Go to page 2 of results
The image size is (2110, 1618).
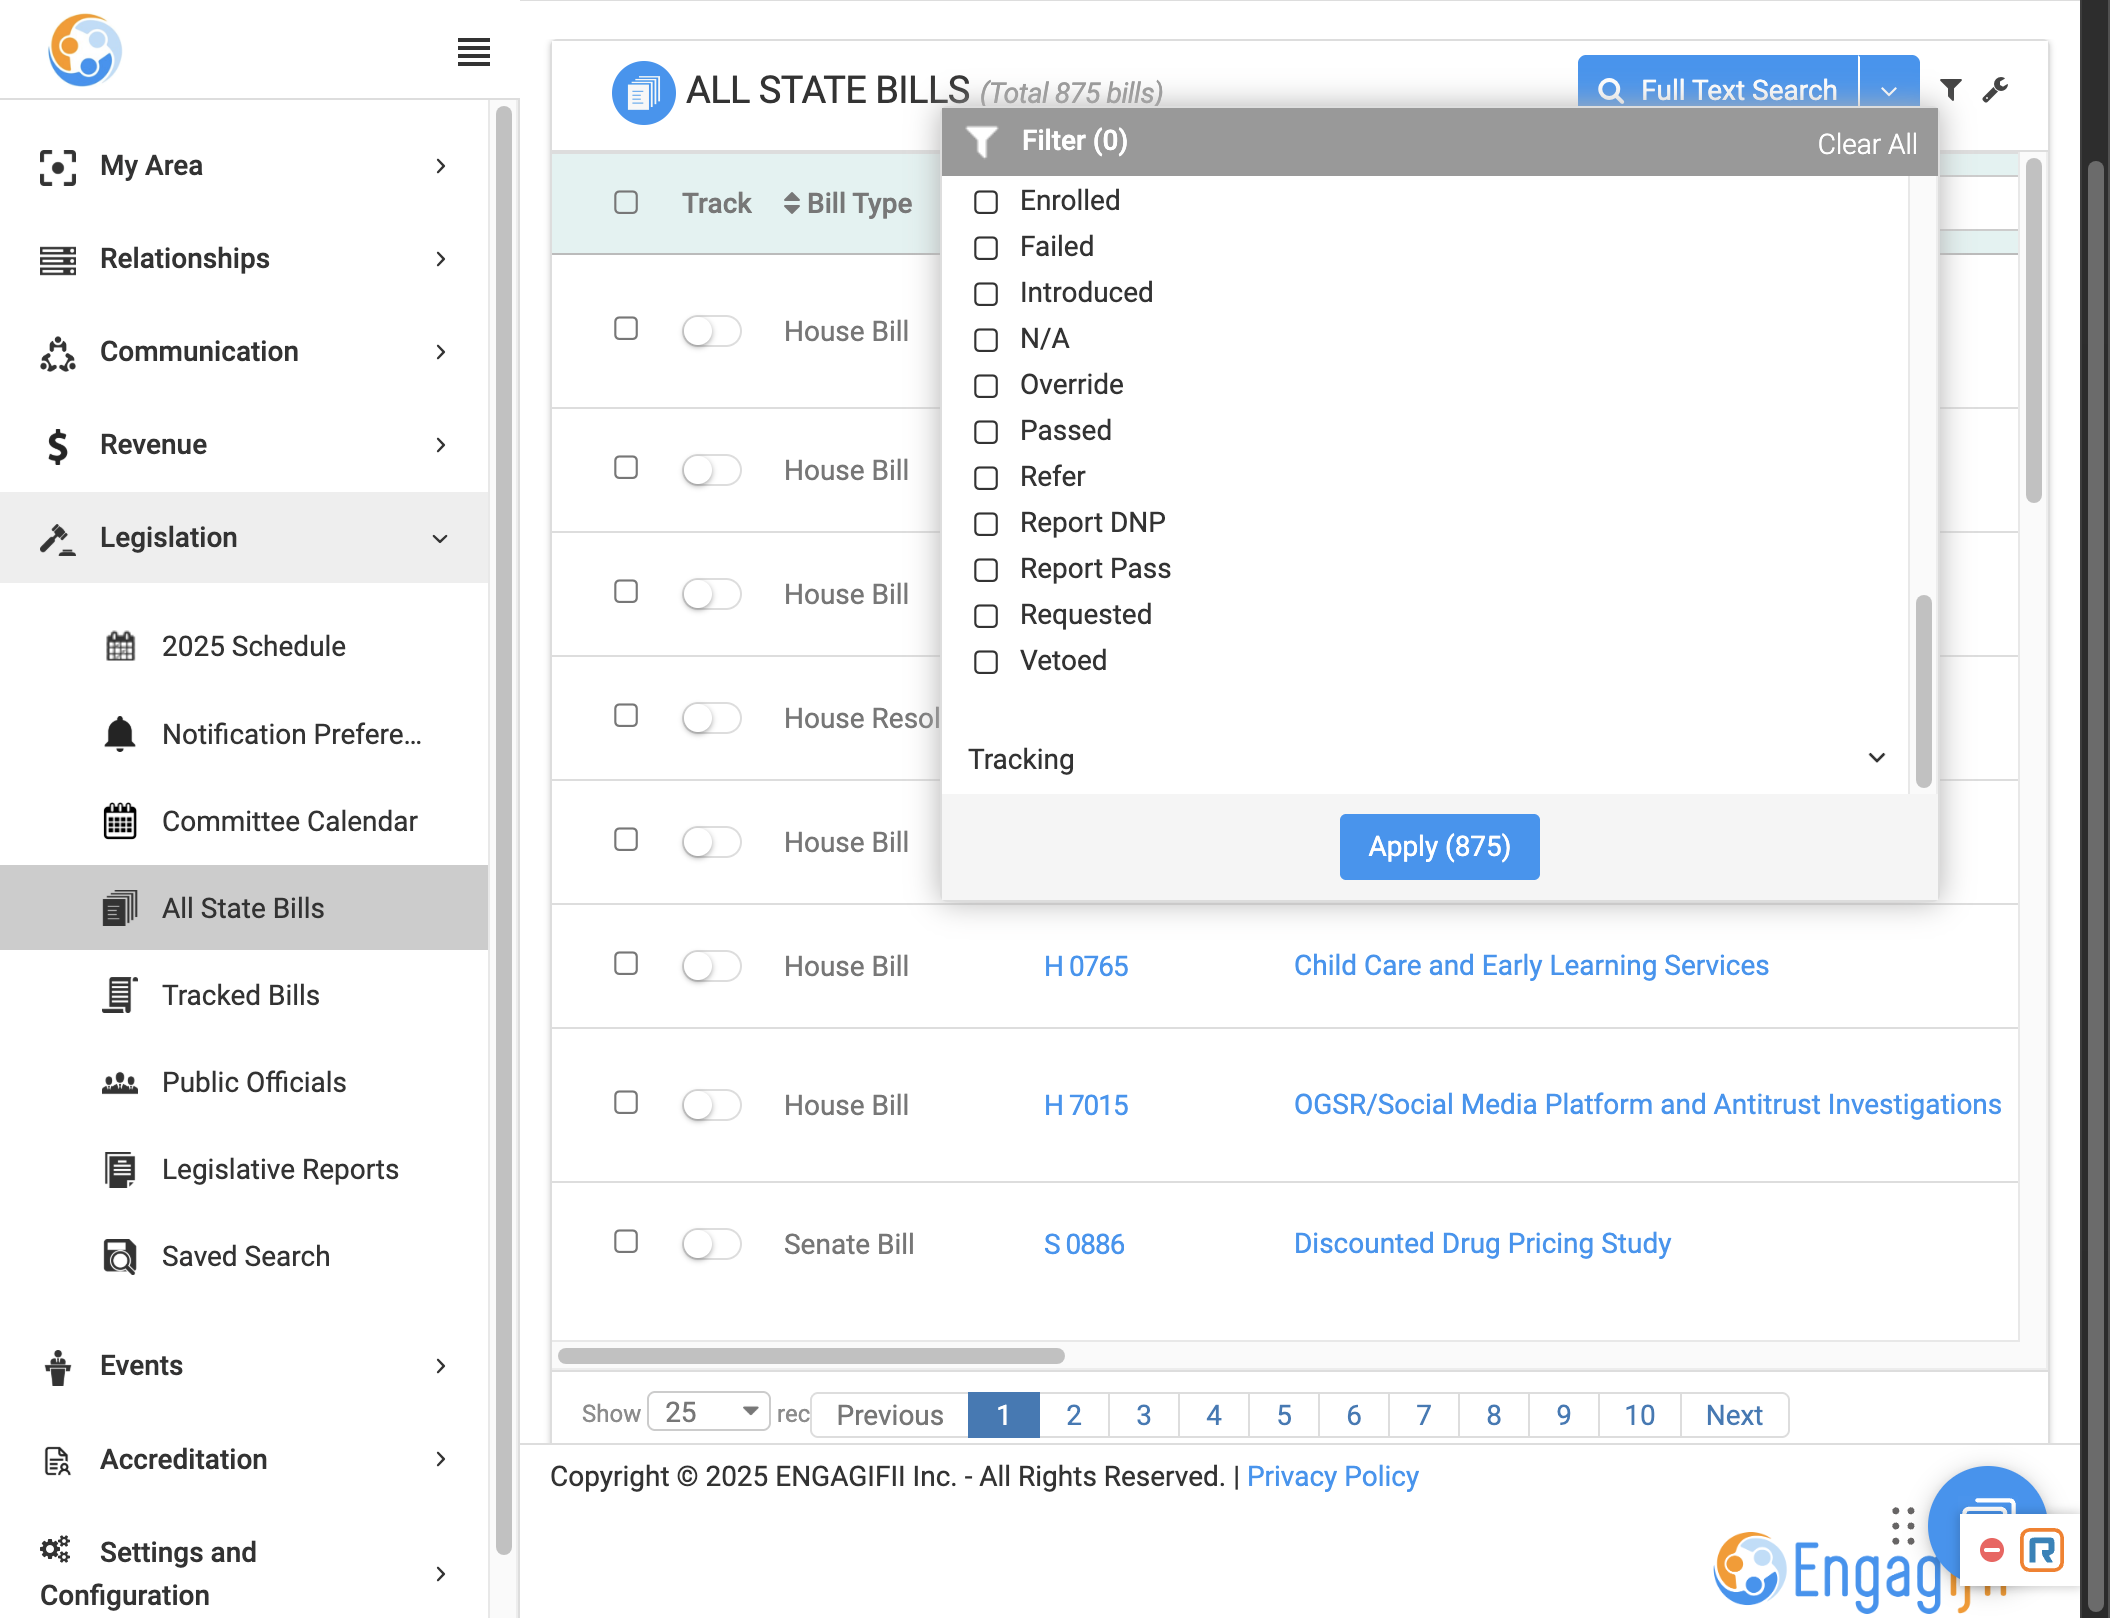click(x=1074, y=1415)
